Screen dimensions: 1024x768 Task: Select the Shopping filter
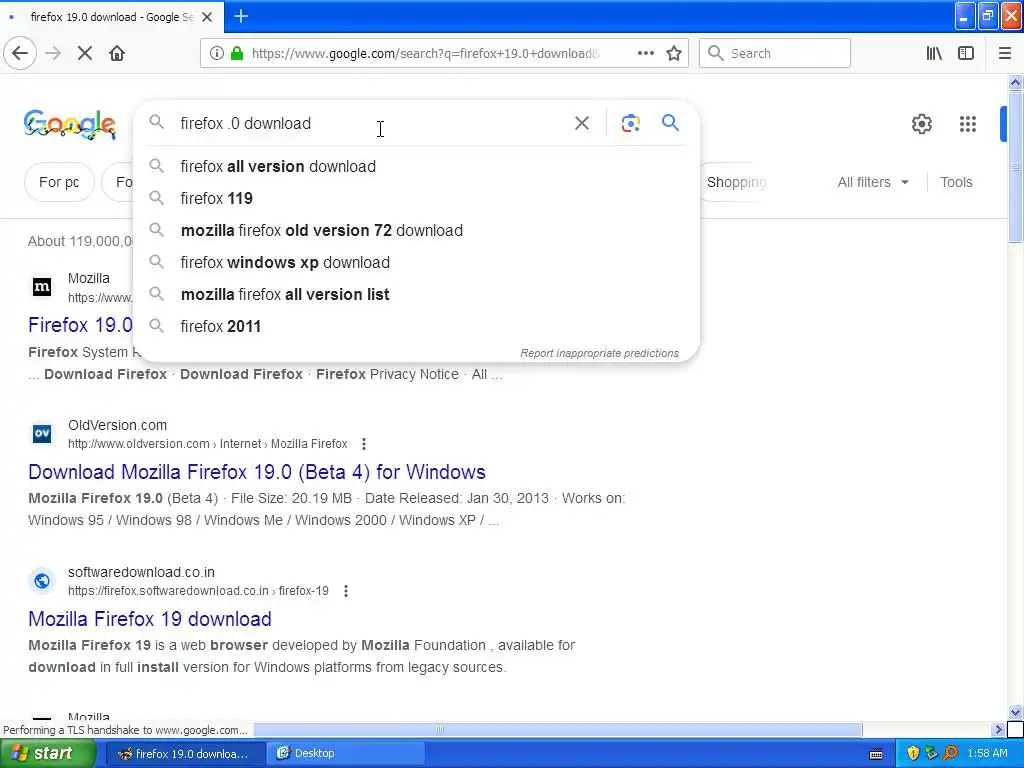[736, 182]
